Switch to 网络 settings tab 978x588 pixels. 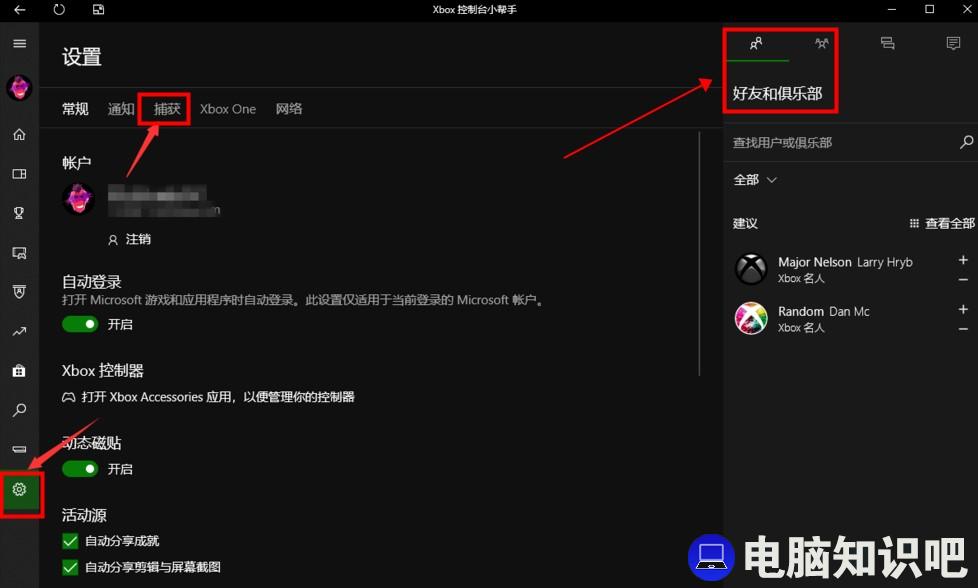(289, 108)
